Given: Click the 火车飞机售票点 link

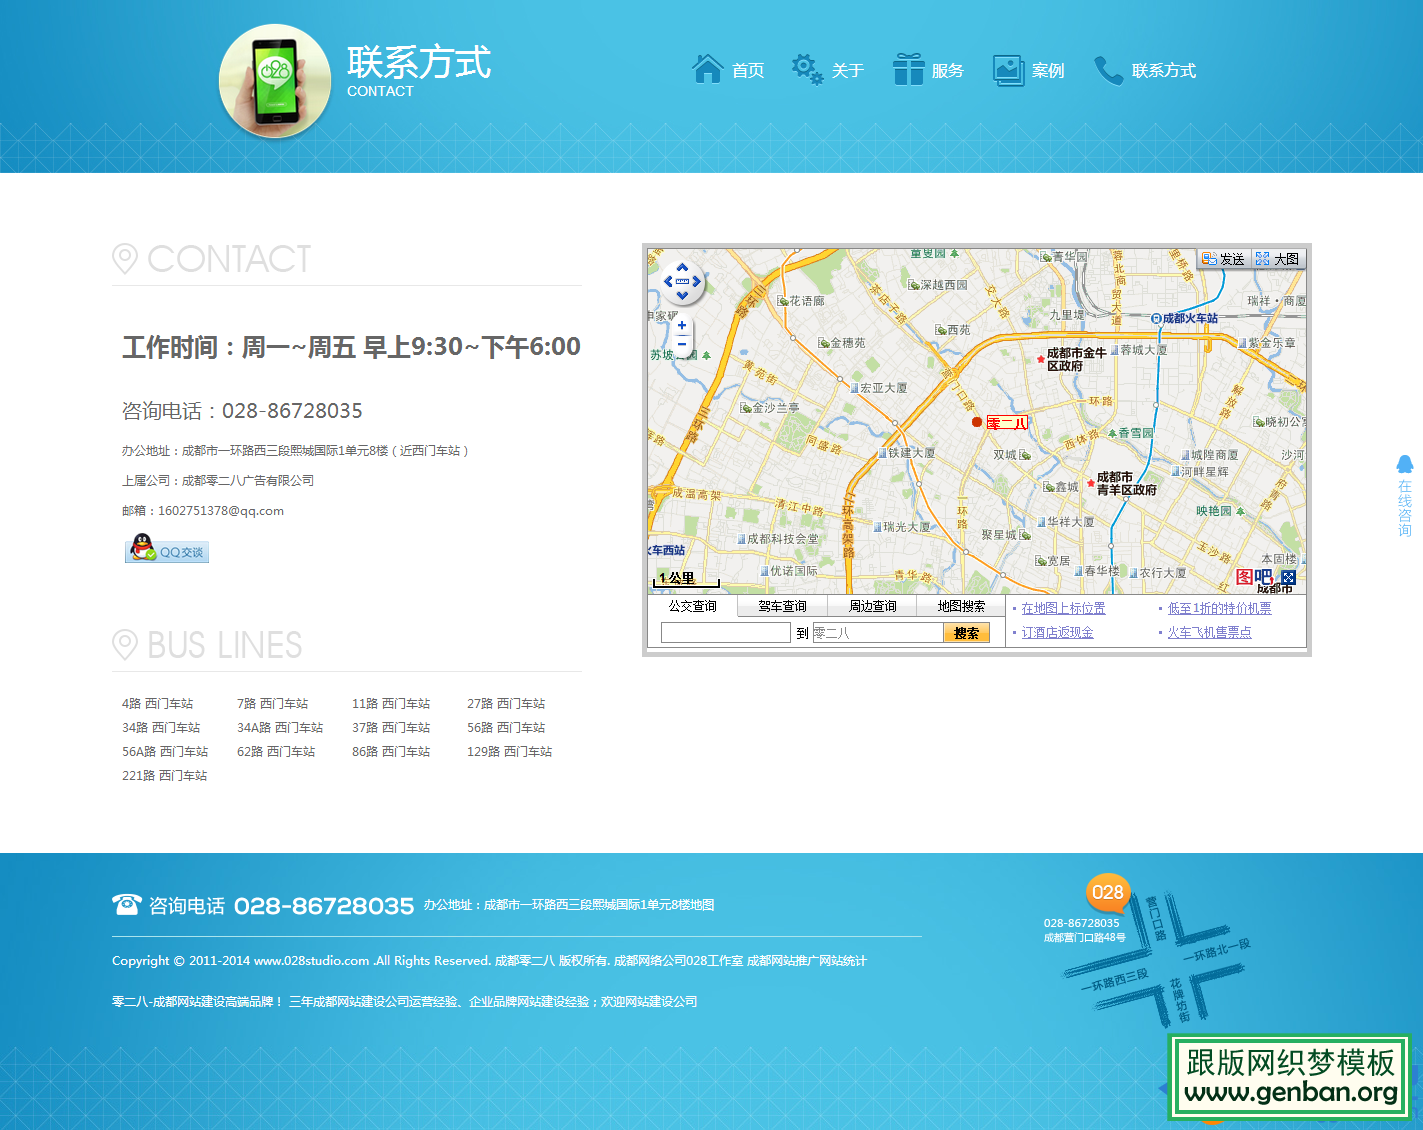Looking at the screenshot, I should pos(1209,632).
